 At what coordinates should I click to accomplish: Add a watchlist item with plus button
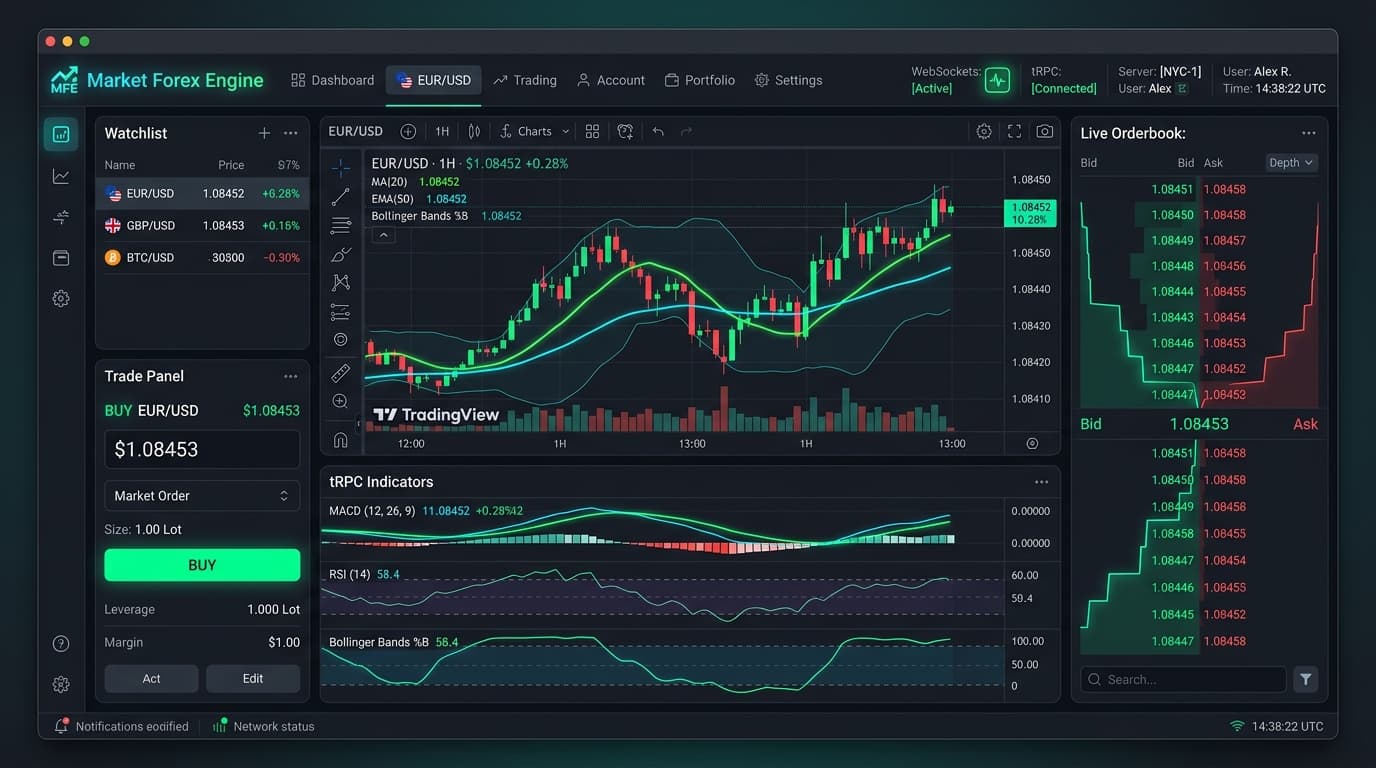coord(264,133)
